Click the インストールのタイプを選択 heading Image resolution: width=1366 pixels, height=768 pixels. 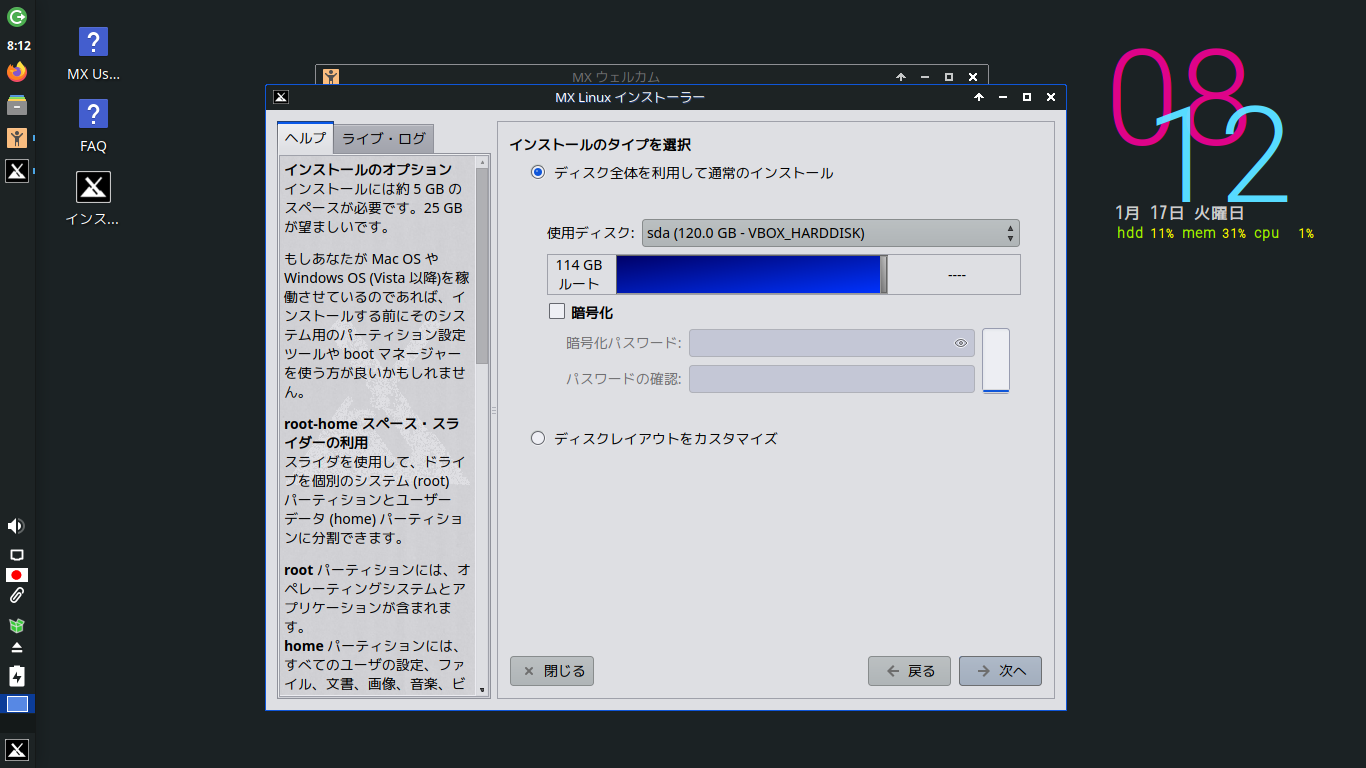click(600, 145)
